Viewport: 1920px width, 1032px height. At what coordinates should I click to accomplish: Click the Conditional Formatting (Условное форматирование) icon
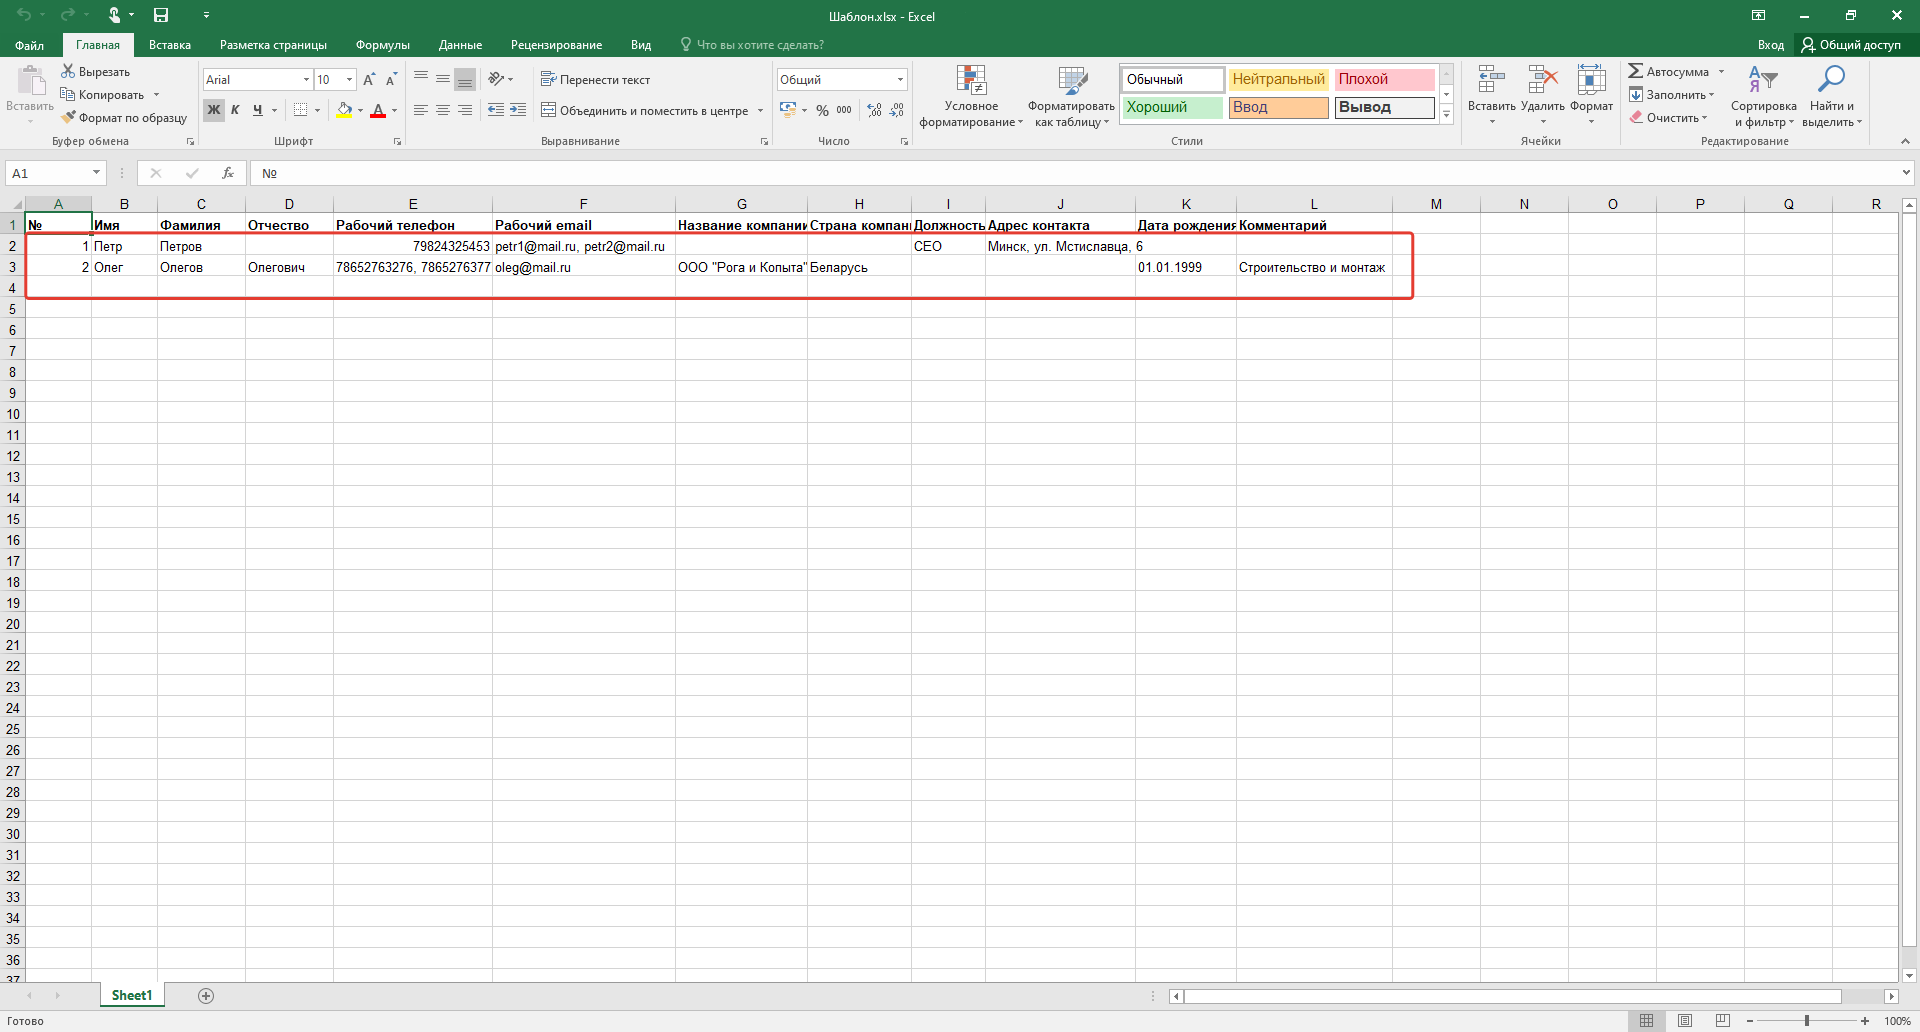tap(971, 80)
